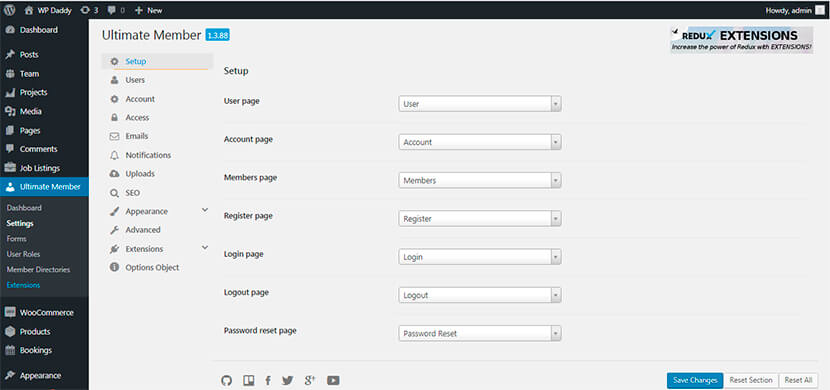
Task: Expand the Appearance settings section chevron
Action: pyautogui.click(x=205, y=211)
